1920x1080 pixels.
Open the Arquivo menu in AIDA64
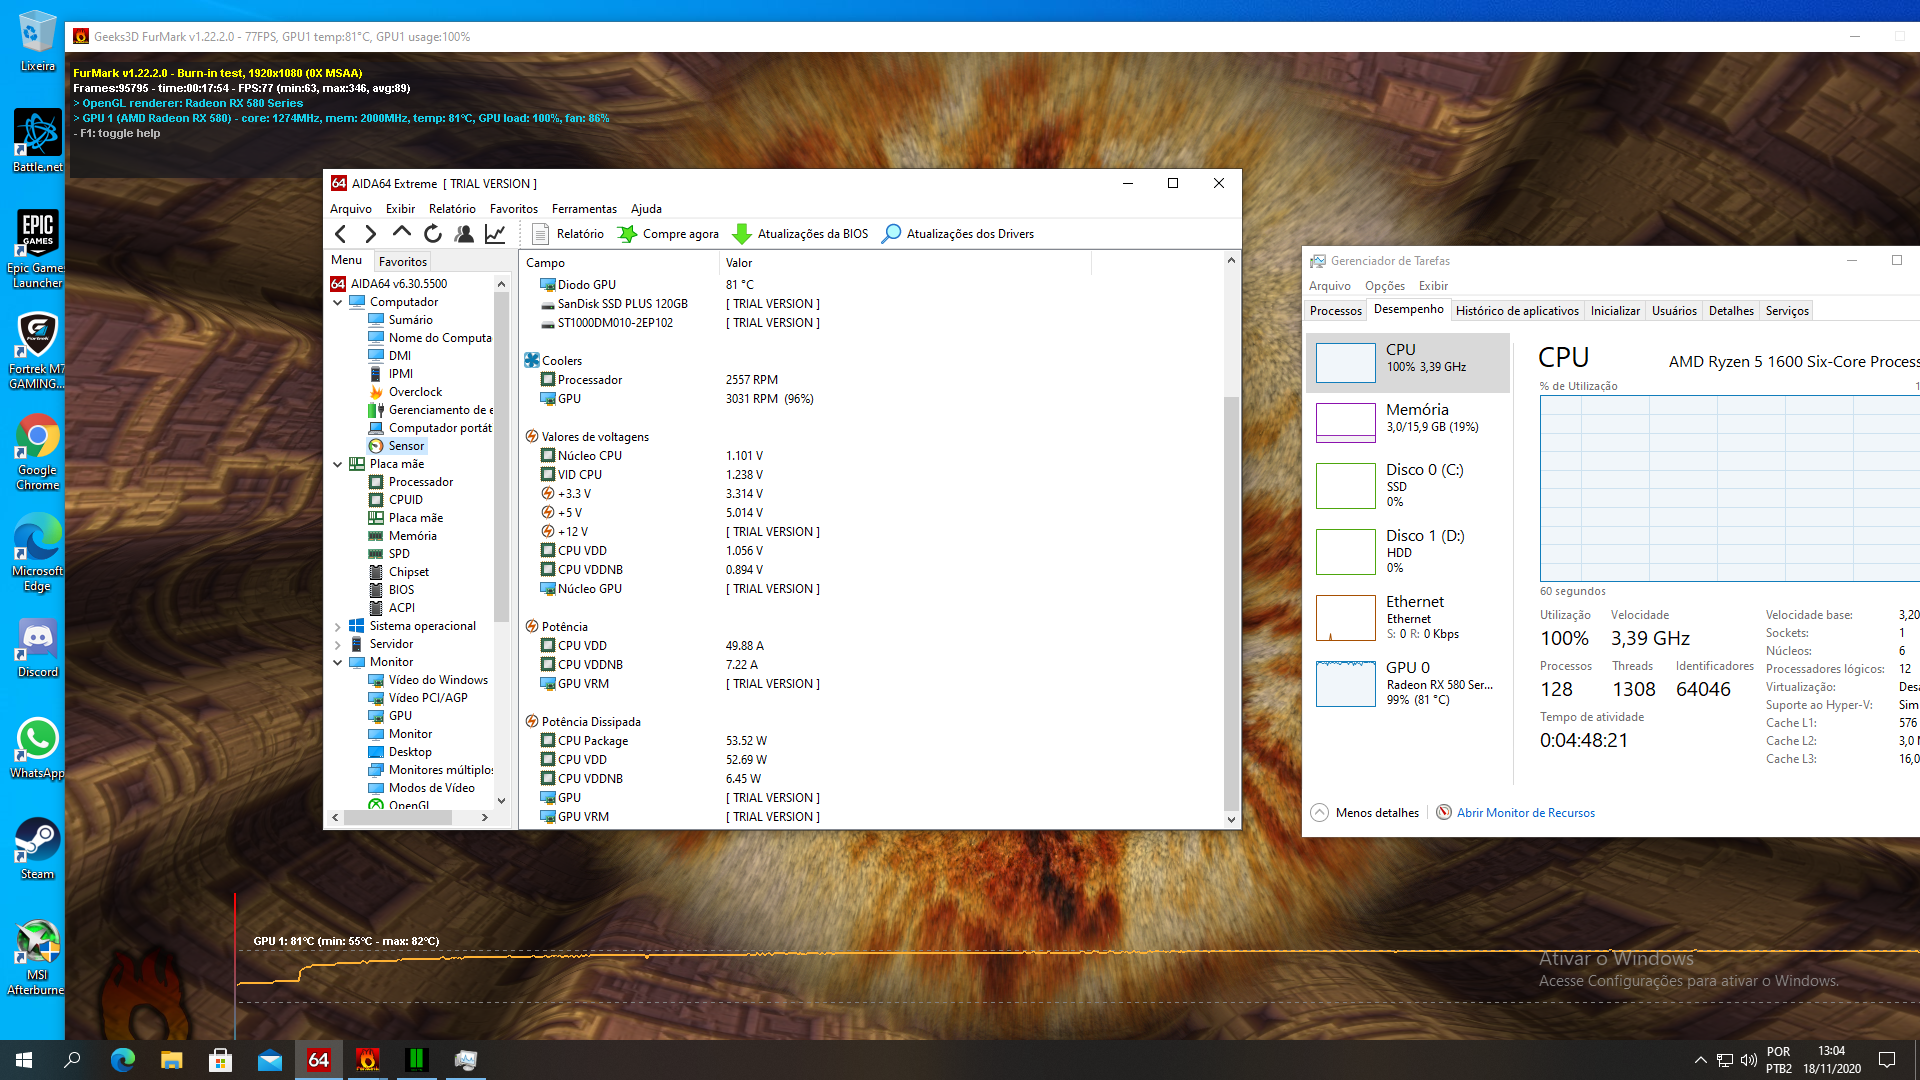[351, 209]
